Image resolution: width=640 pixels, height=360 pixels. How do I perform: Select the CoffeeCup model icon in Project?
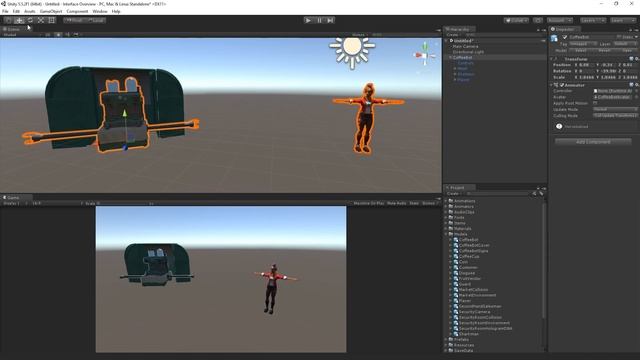coord(456,256)
